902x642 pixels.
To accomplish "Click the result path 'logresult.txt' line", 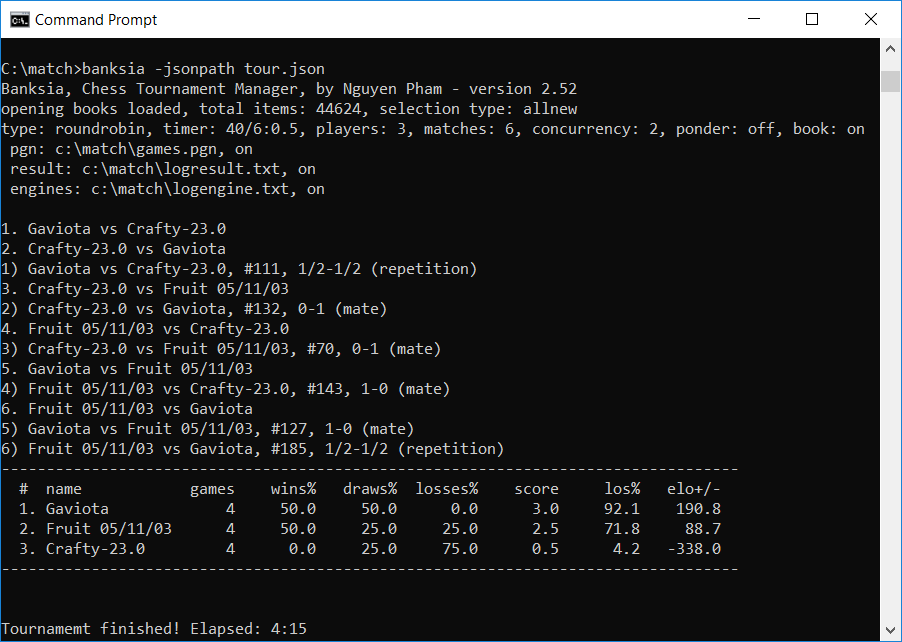I will 163,169.
